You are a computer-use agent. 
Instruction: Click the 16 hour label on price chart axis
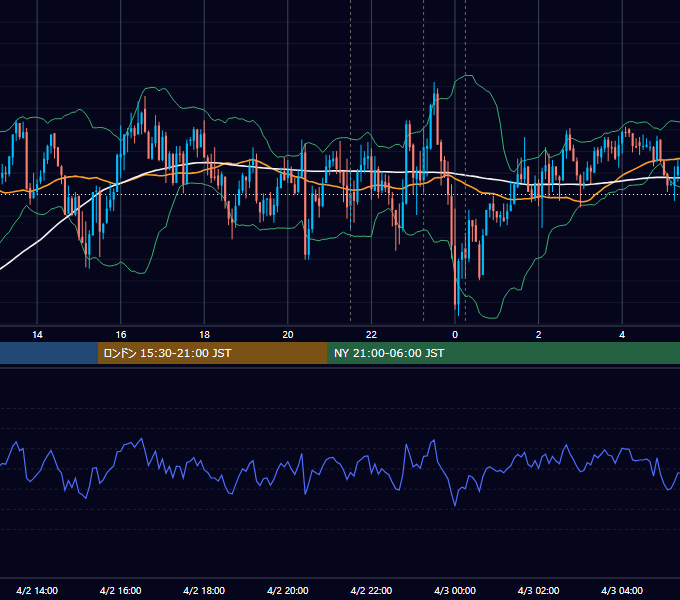(x=121, y=335)
